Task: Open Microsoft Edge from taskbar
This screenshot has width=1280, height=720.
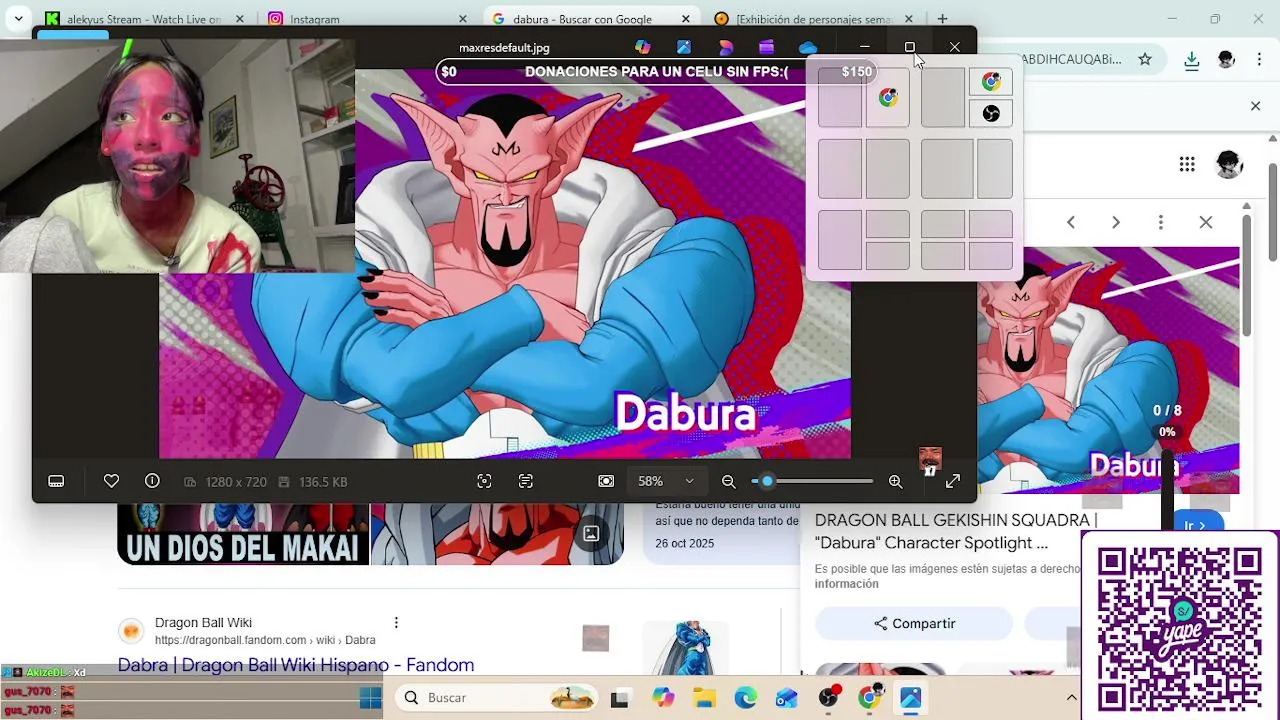Action: pyautogui.click(x=746, y=698)
